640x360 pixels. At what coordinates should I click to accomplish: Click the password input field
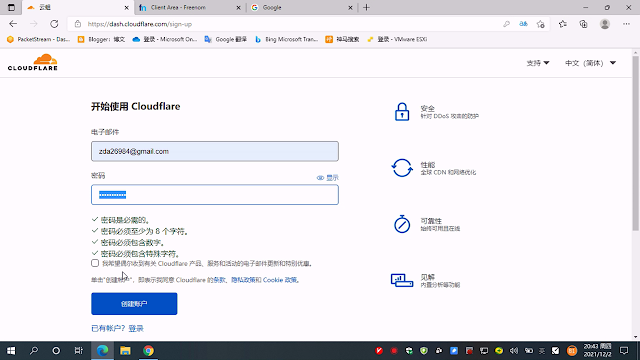[215, 195]
